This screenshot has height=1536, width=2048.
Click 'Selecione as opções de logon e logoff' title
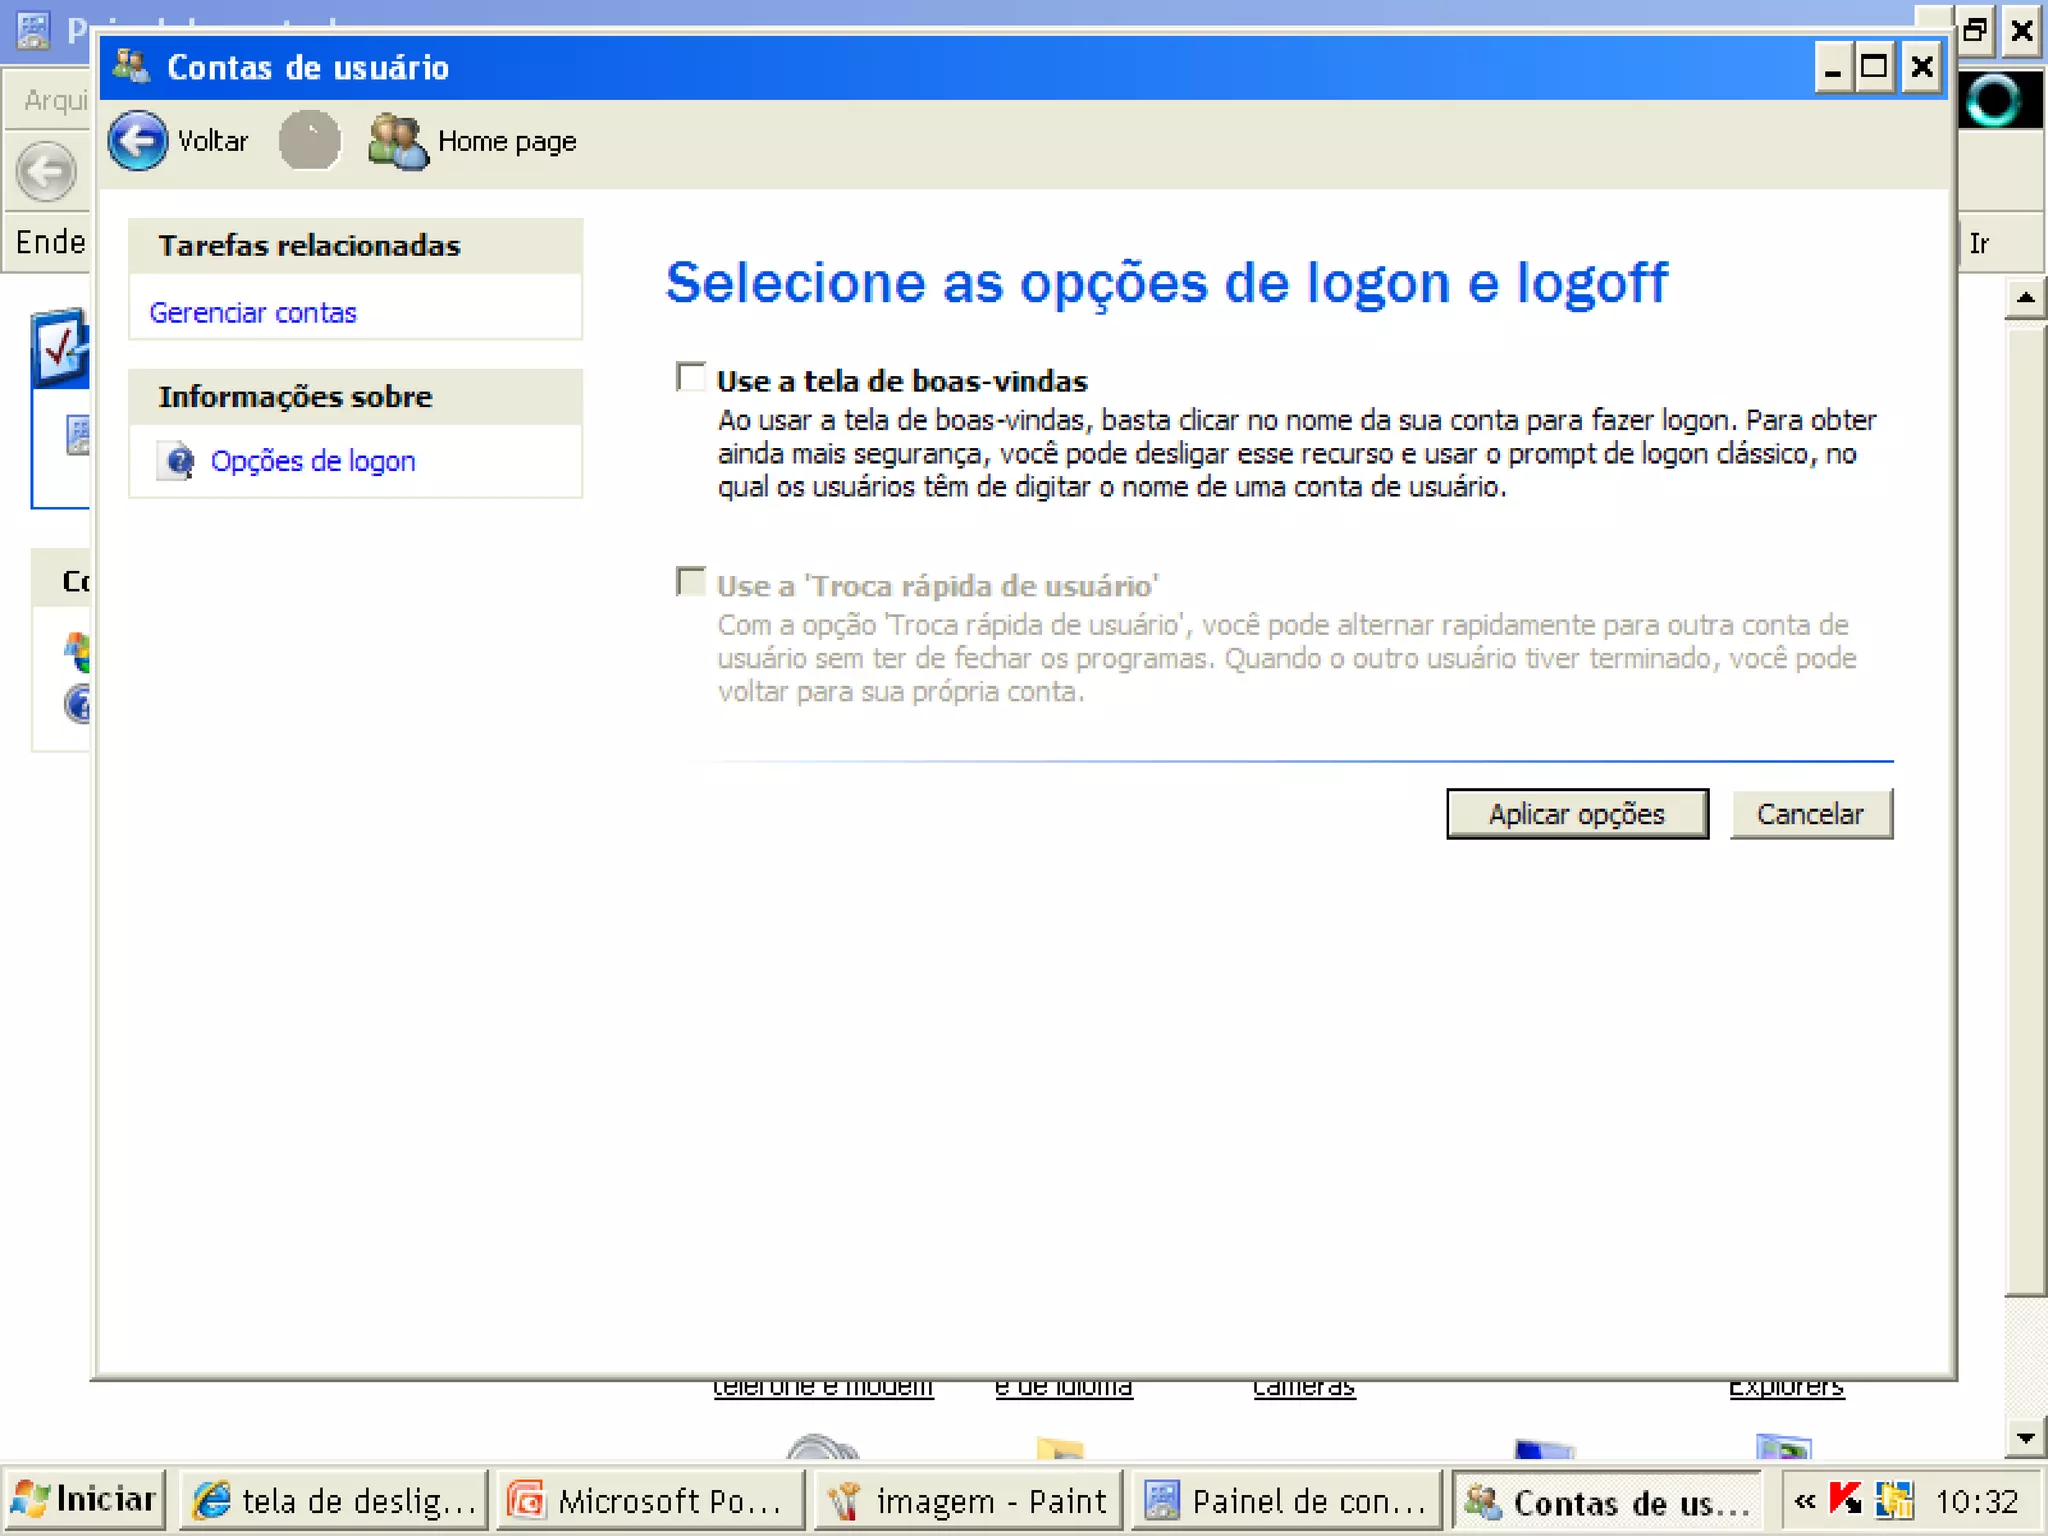point(1166,283)
